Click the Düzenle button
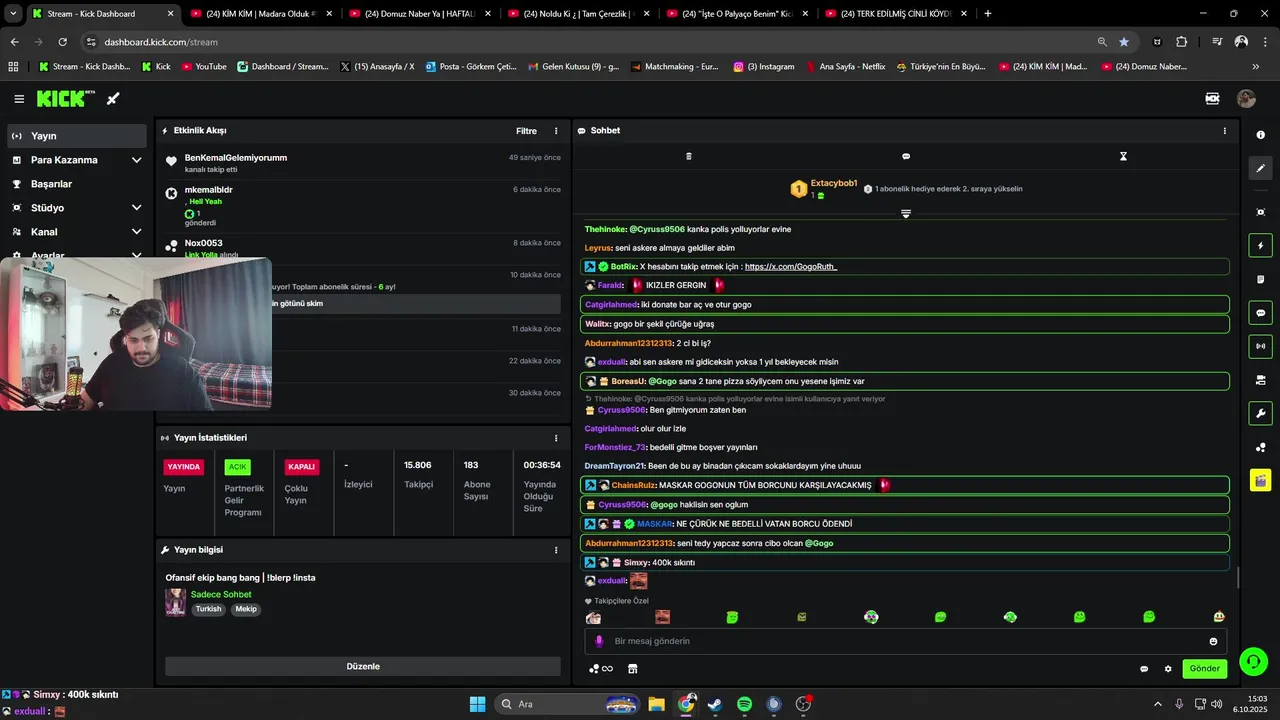Image resolution: width=1280 pixels, height=720 pixels. pyautogui.click(x=363, y=666)
